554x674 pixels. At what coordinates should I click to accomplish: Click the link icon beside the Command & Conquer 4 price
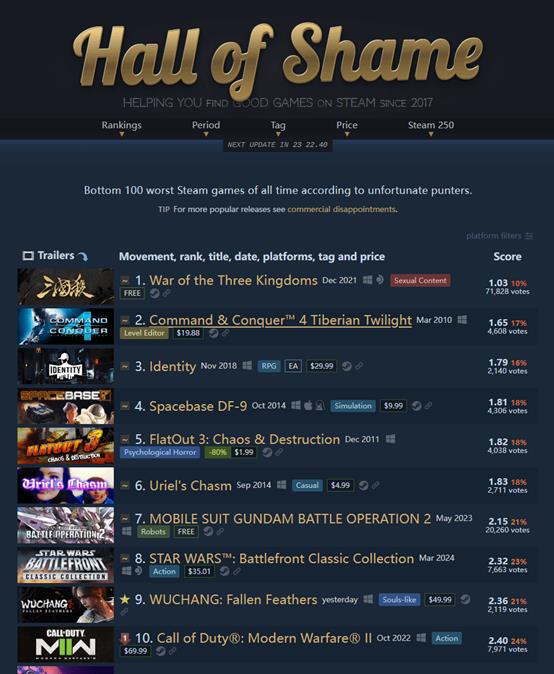[x=225, y=333]
